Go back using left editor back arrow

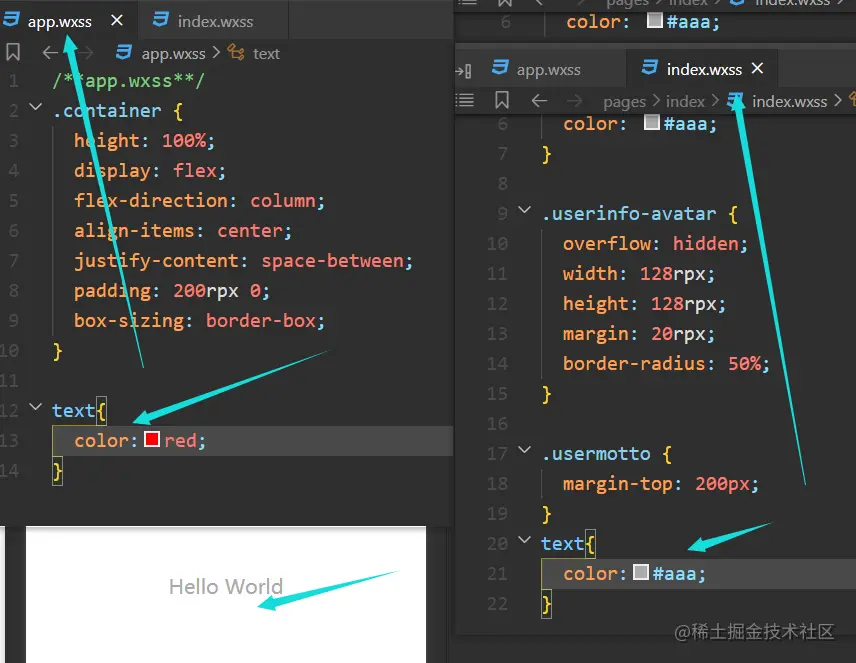[x=50, y=52]
